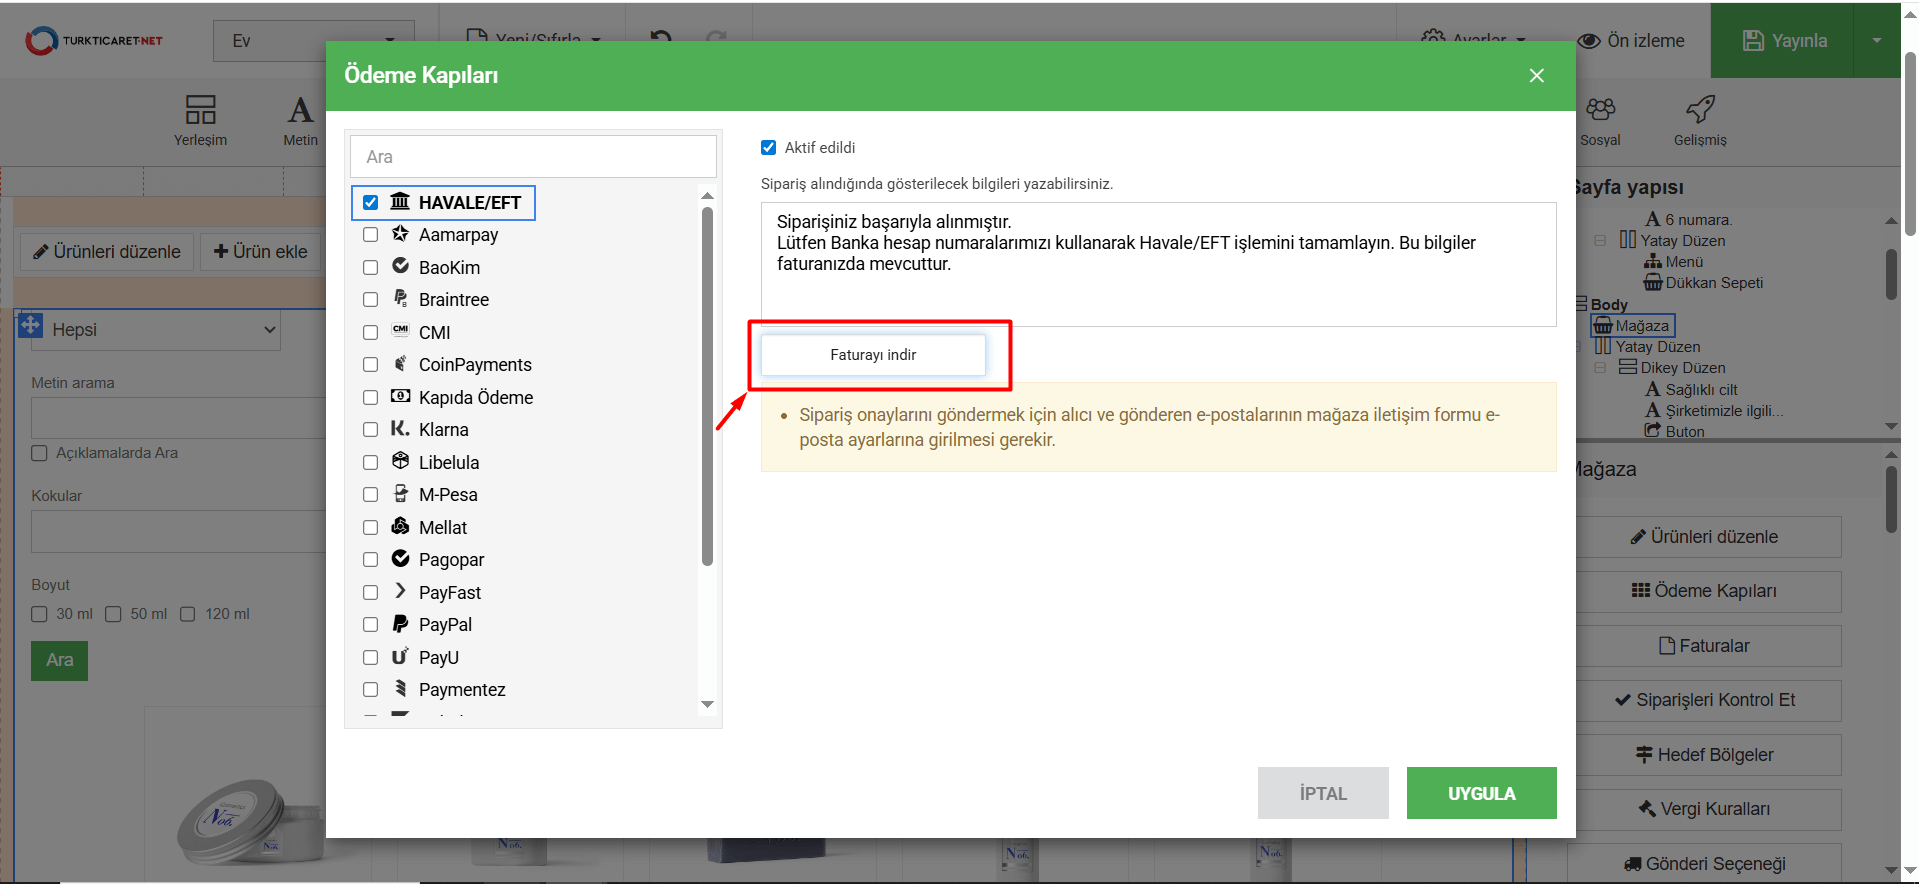Expand the Yayınla dropdown arrow

[x=1876, y=41]
